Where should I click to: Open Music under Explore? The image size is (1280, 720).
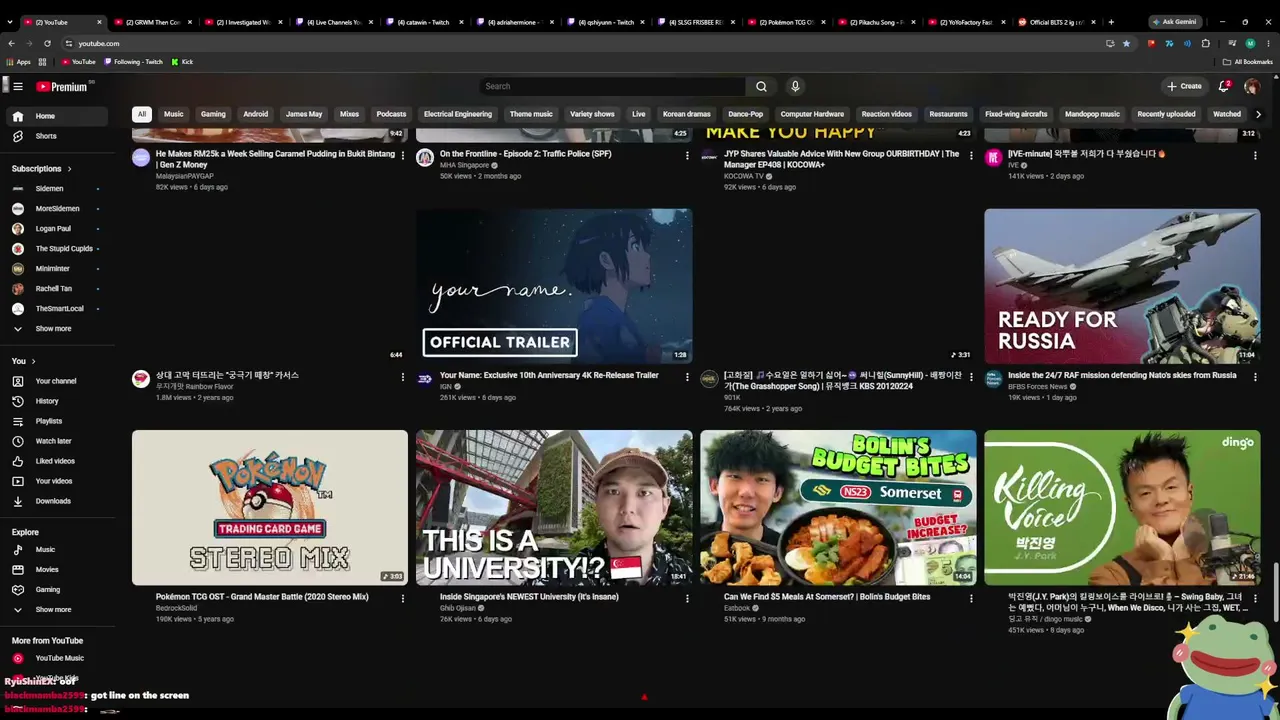coord(56,549)
